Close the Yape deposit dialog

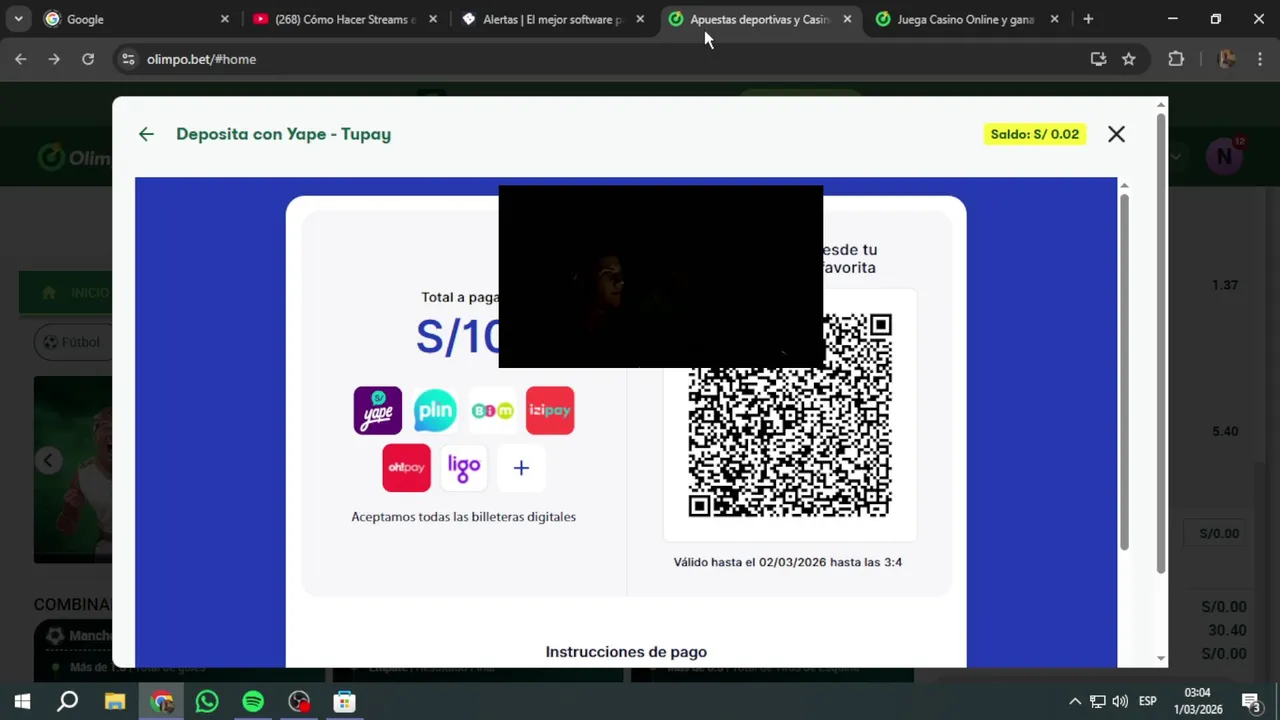point(1116,134)
